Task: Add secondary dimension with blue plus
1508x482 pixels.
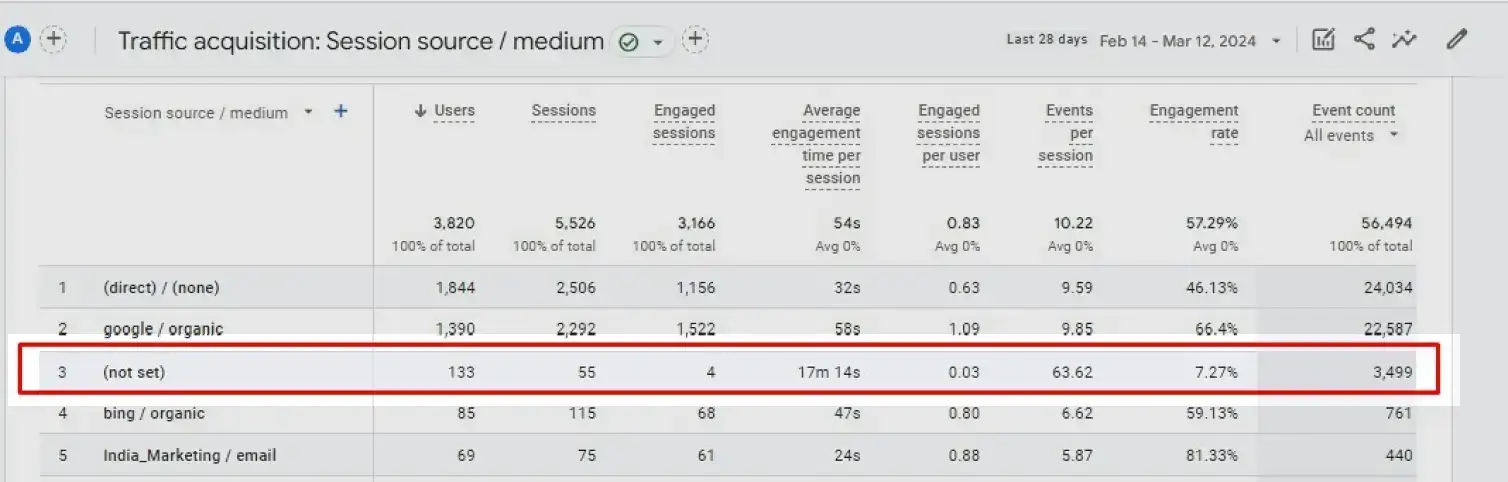Action: (x=340, y=112)
